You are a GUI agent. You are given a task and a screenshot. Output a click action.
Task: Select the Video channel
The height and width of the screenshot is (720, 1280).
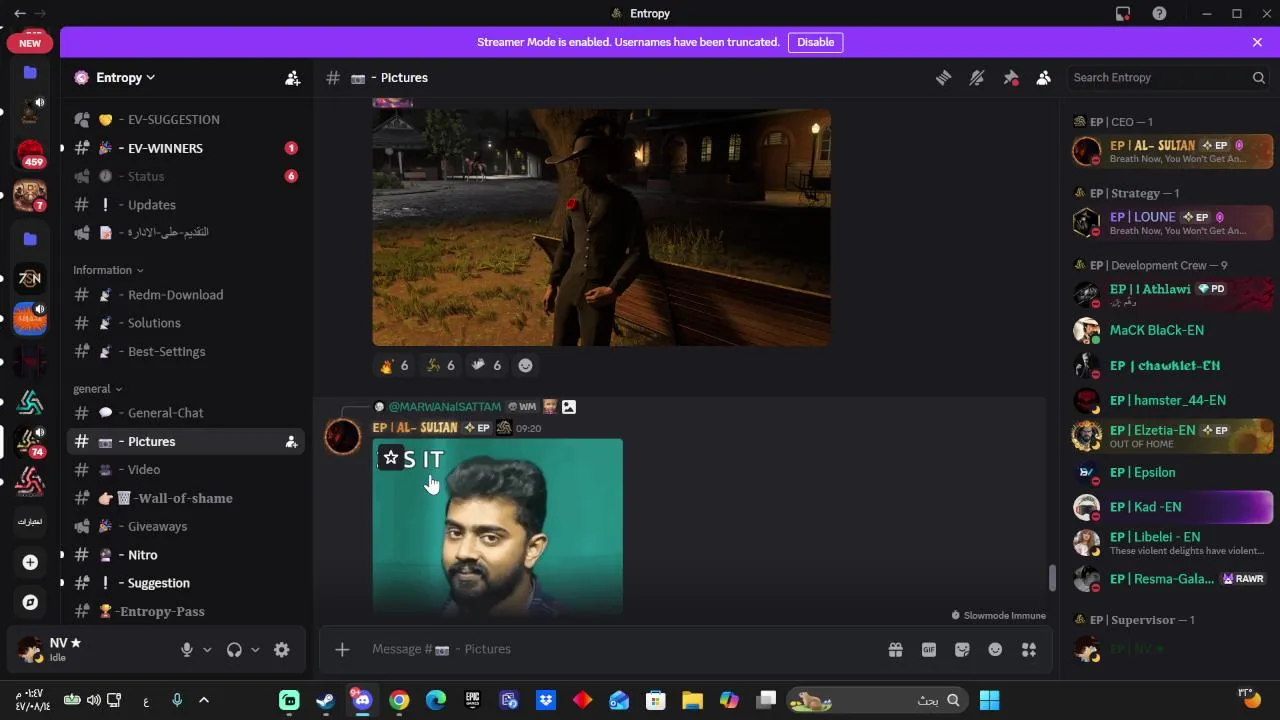[x=186, y=470]
